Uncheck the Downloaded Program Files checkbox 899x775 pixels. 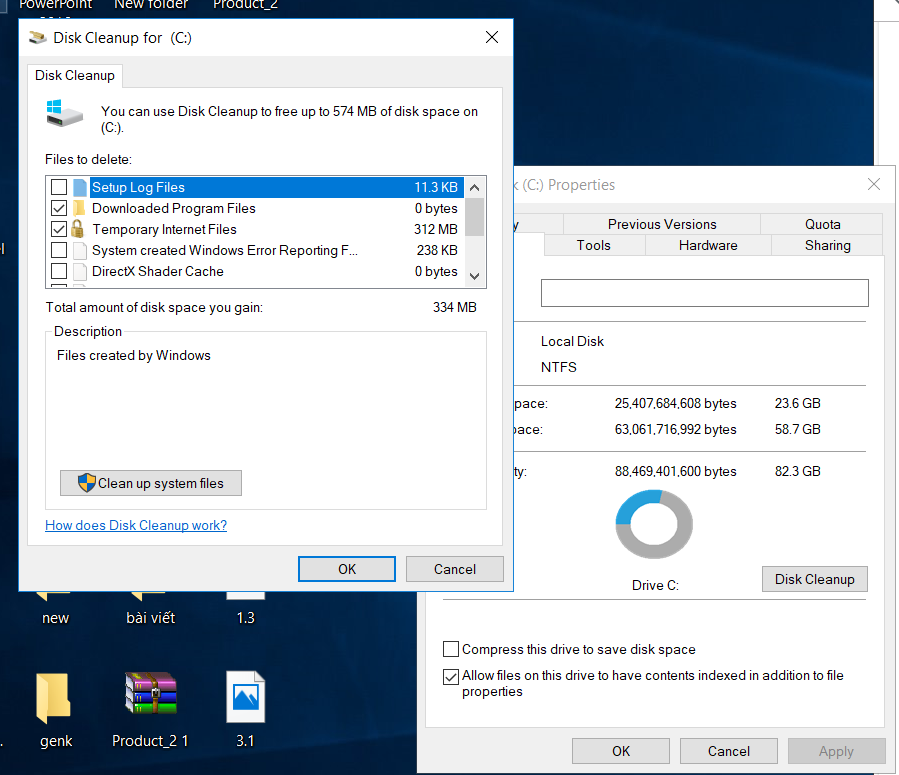tap(59, 208)
